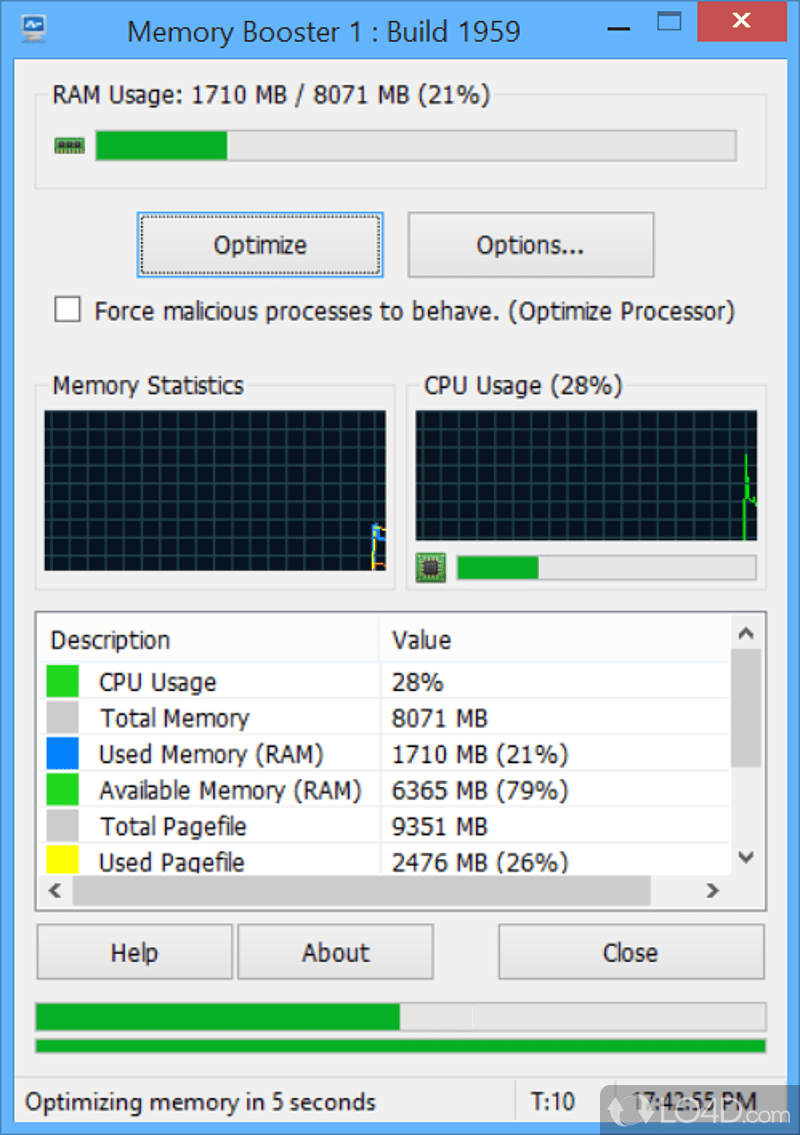This screenshot has width=800, height=1135.
Task: Select the green CPU Usage color swatch
Action: point(62,682)
